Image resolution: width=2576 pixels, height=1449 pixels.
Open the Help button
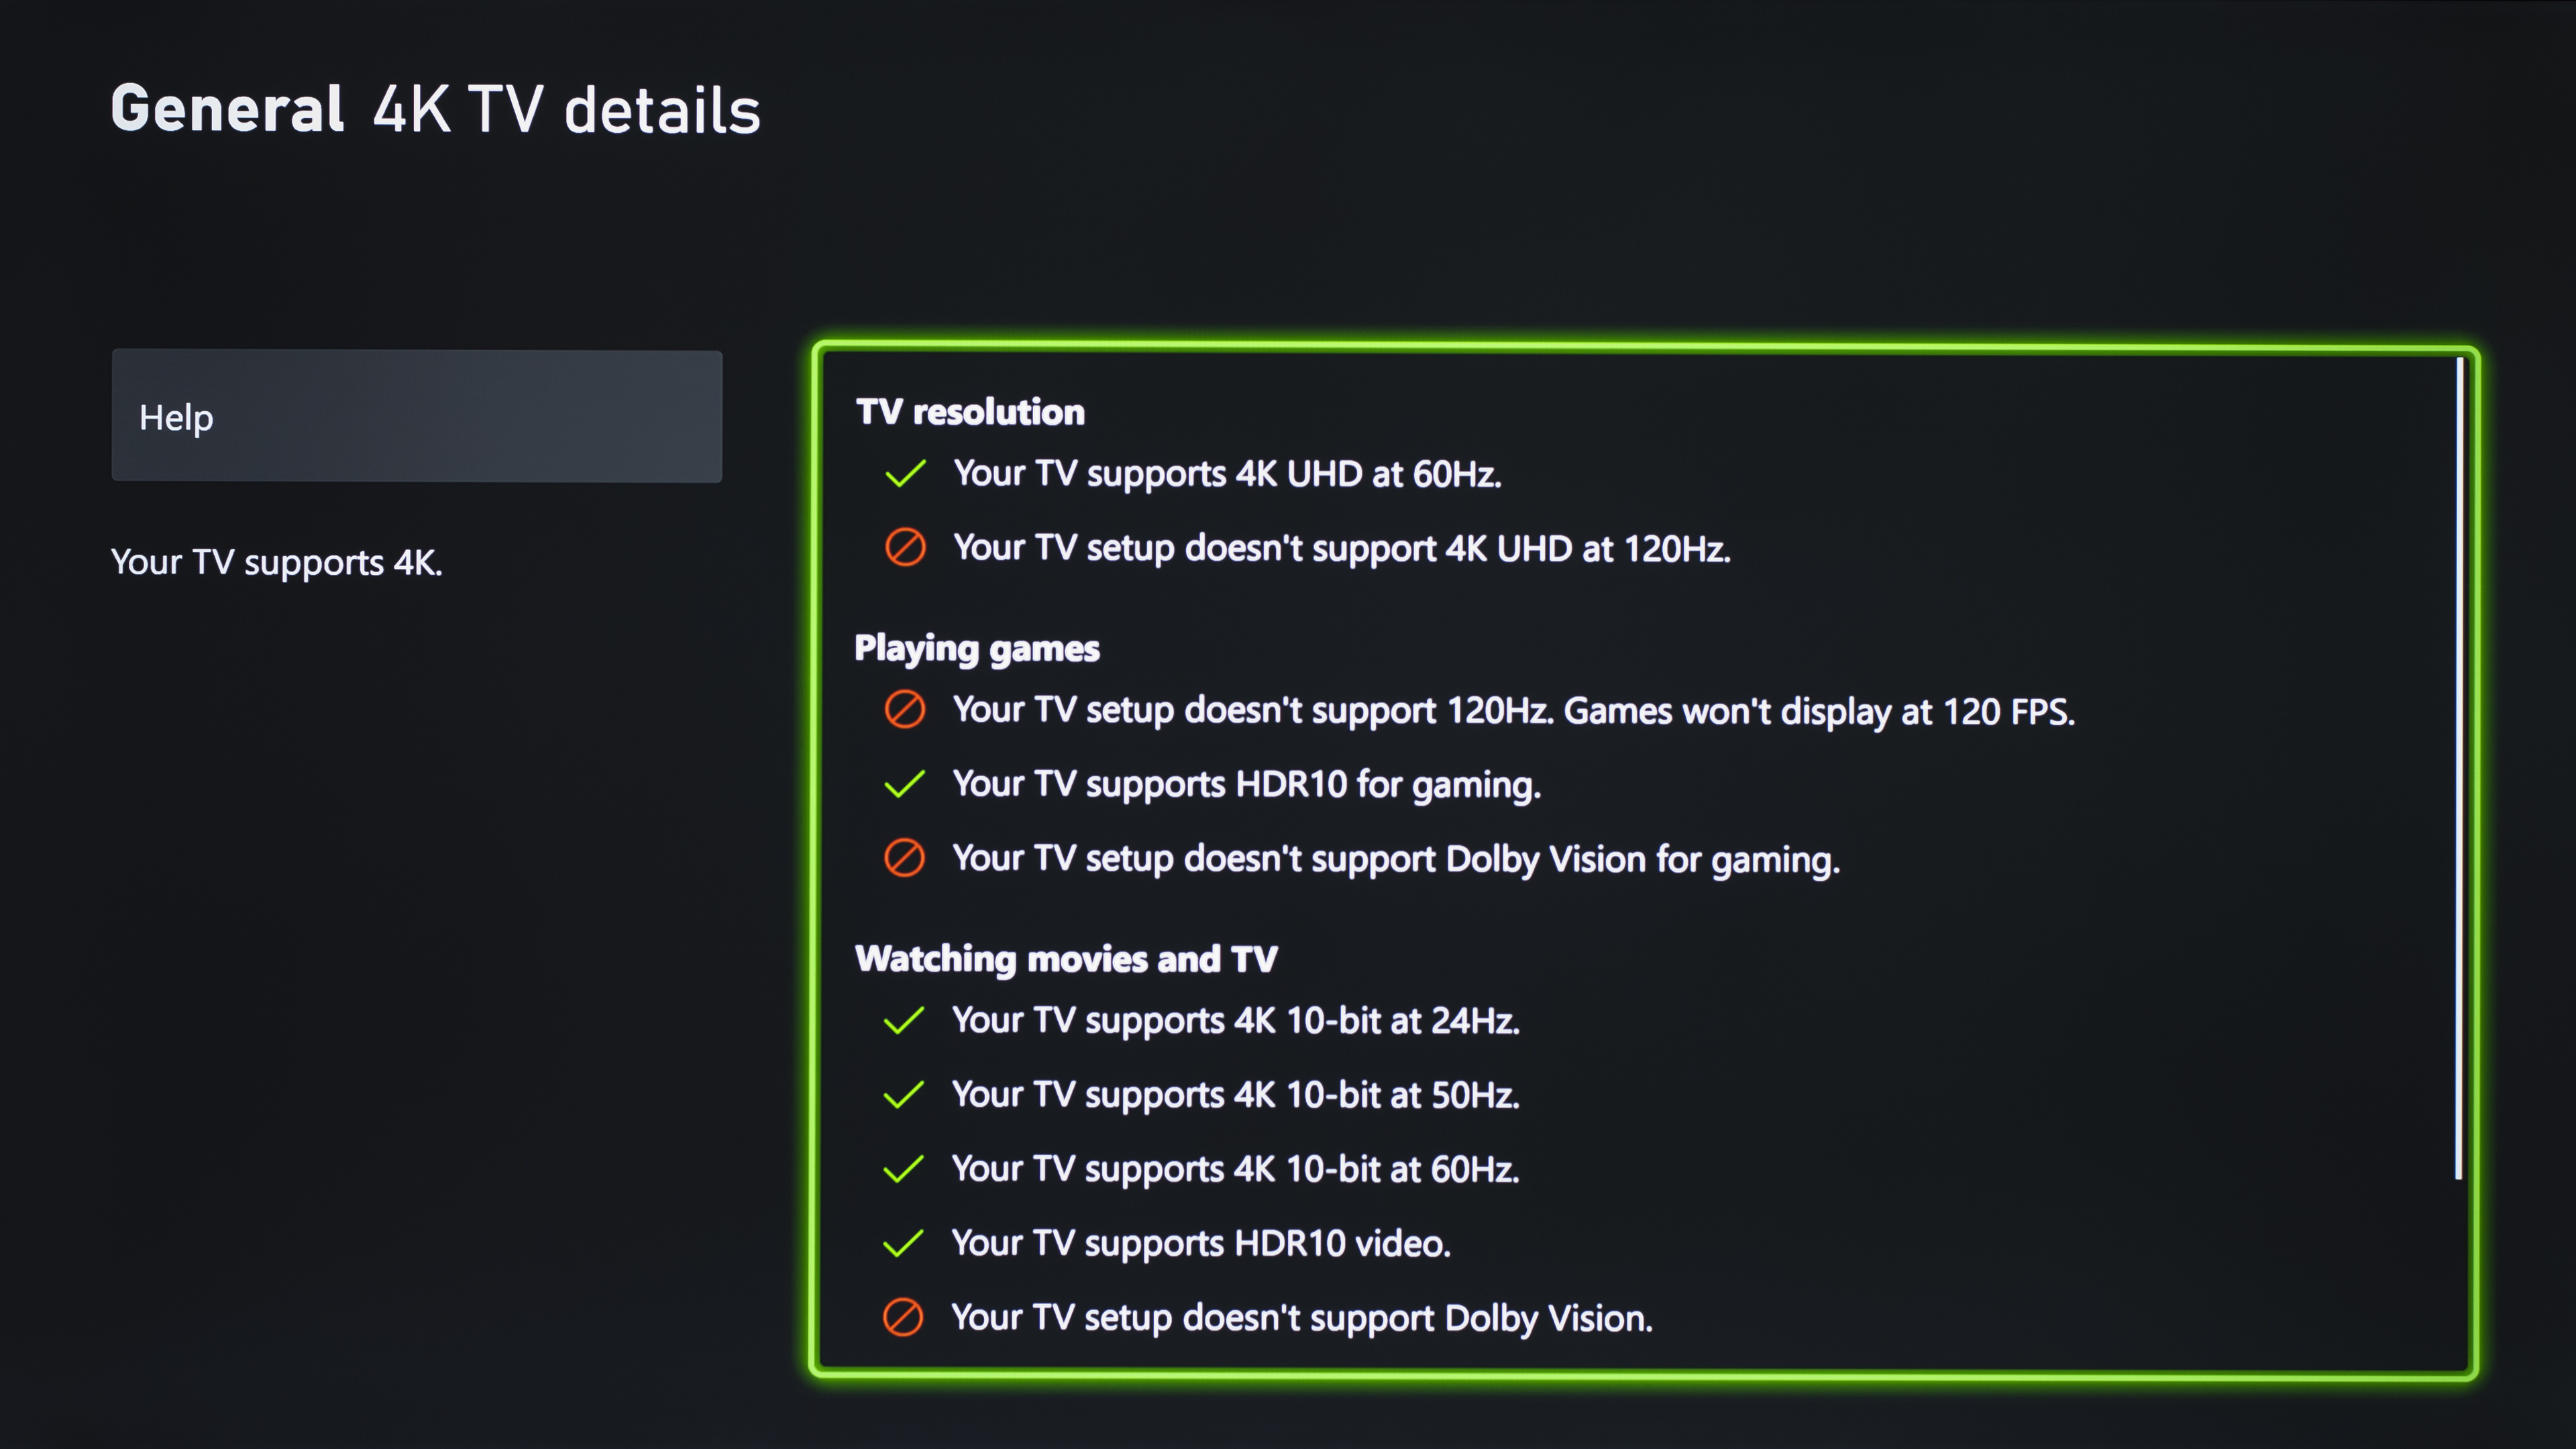point(416,416)
